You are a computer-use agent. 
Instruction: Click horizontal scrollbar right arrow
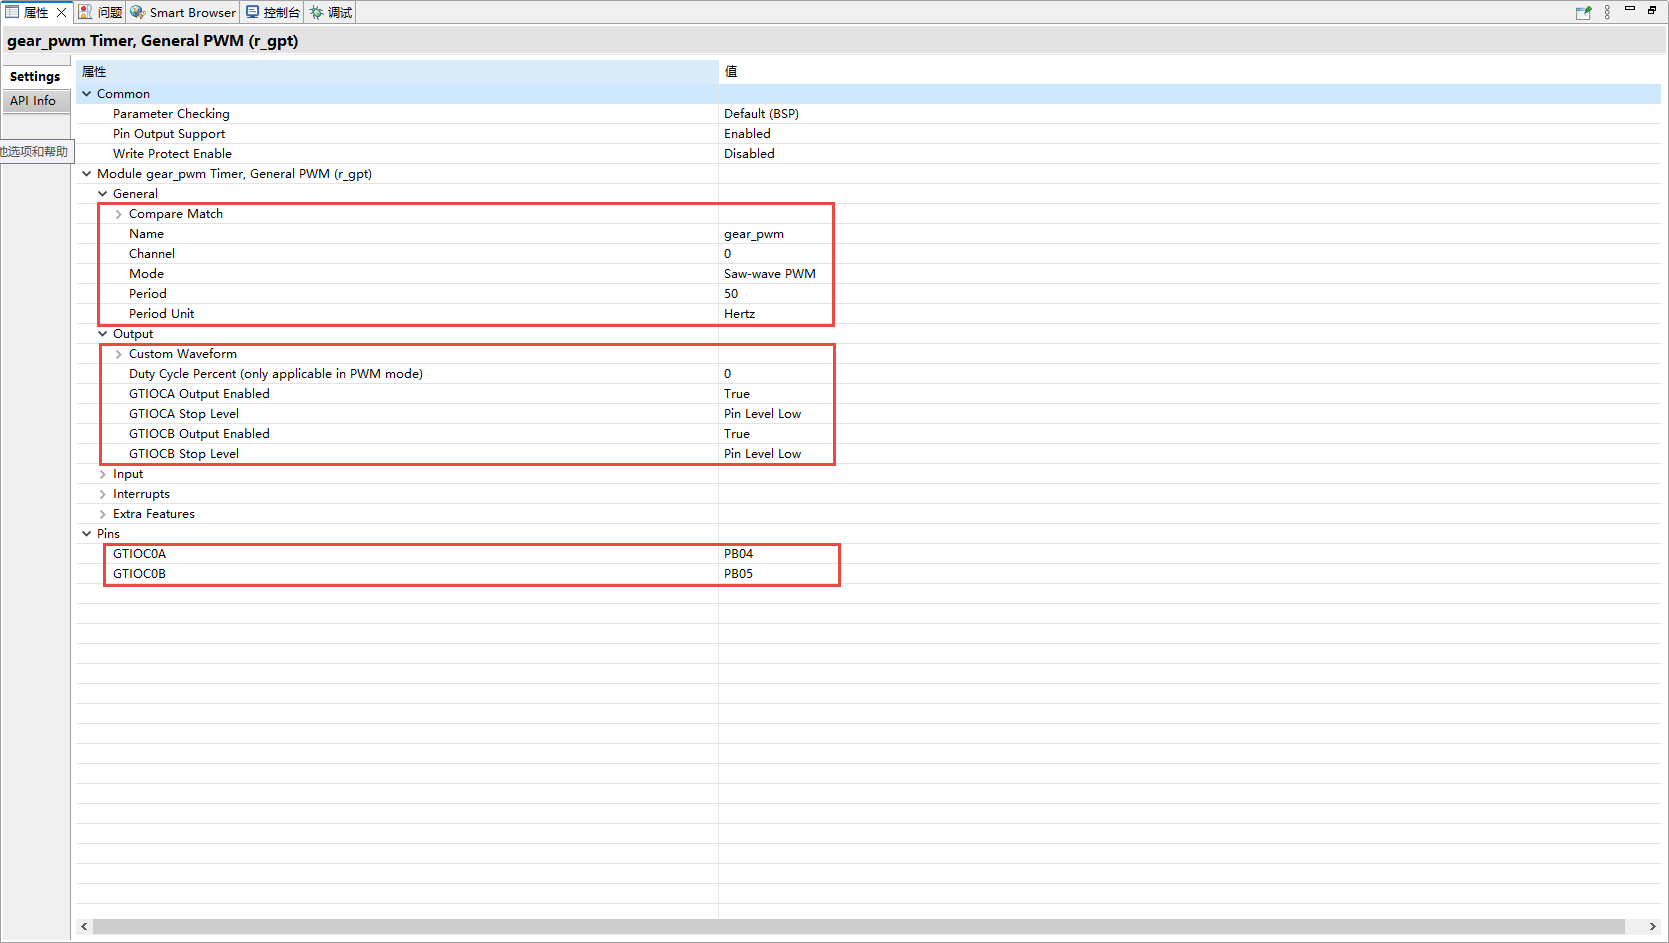coord(1652,927)
